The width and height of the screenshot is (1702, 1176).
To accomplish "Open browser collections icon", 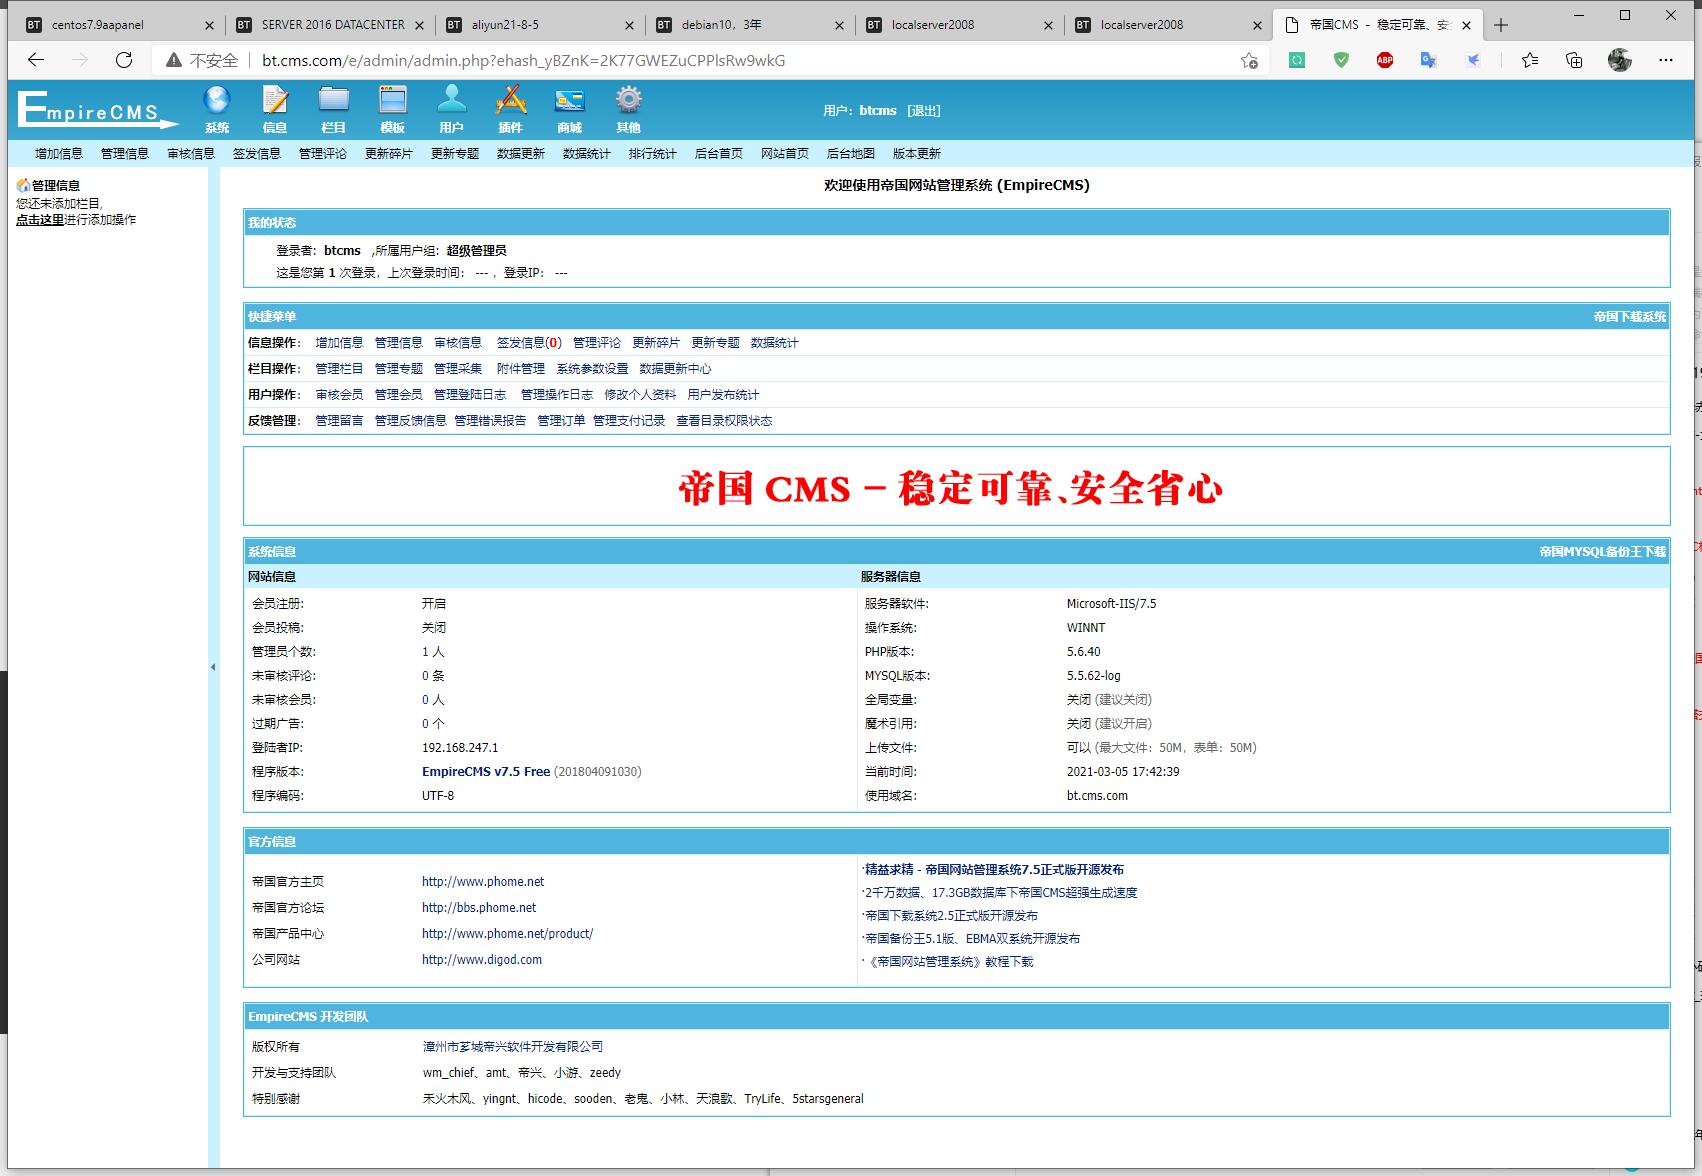I will tap(1574, 60).
